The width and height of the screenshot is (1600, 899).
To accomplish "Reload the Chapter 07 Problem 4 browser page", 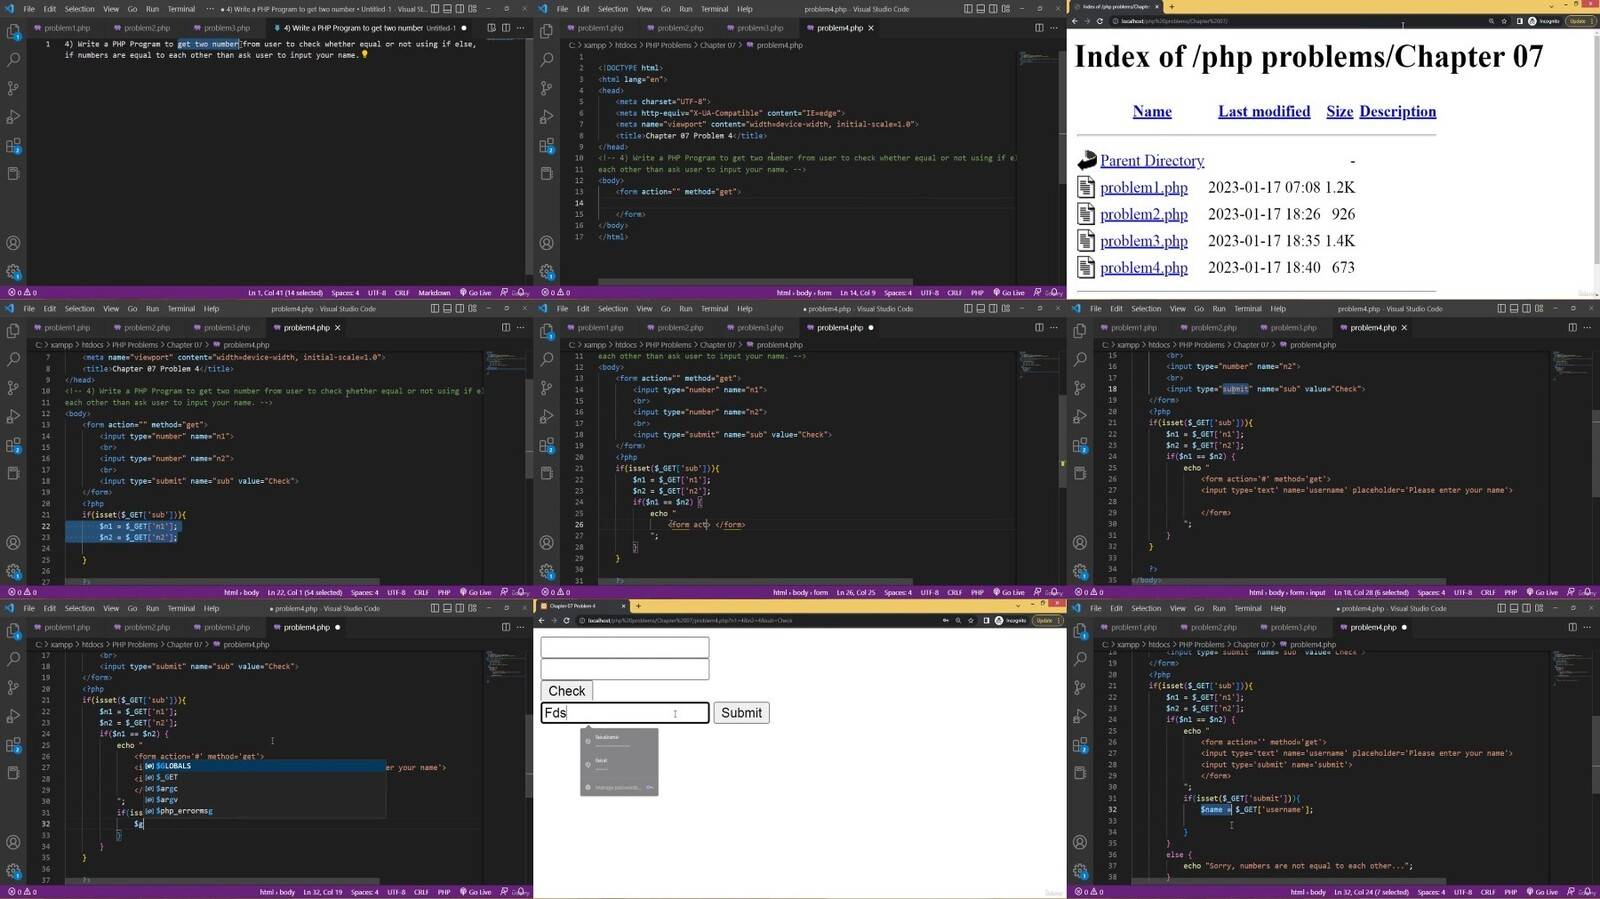I will 566,621.
